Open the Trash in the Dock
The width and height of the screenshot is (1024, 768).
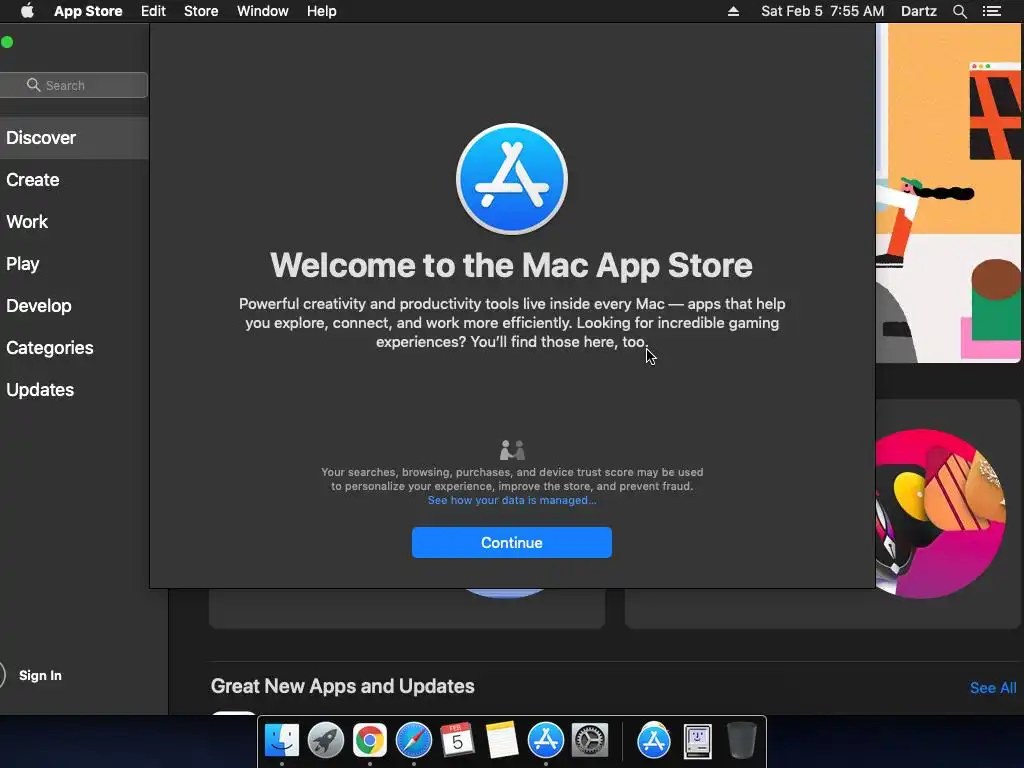click(741, 740)
